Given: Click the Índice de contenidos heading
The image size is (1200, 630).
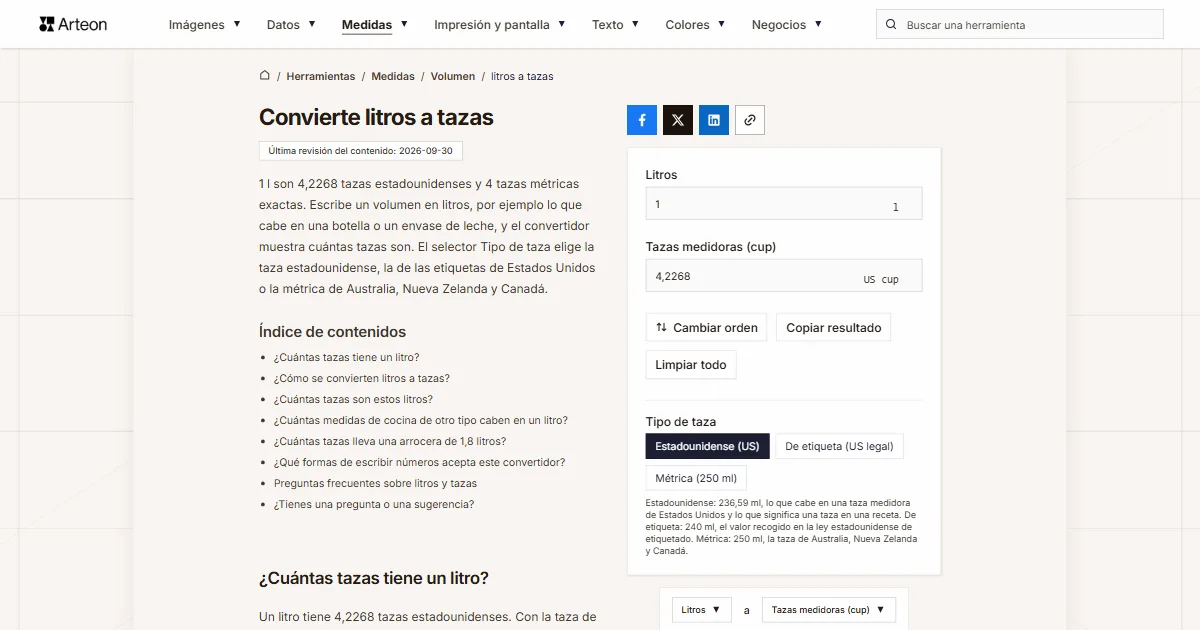Looking at the screenshot, I should point(333,332).
